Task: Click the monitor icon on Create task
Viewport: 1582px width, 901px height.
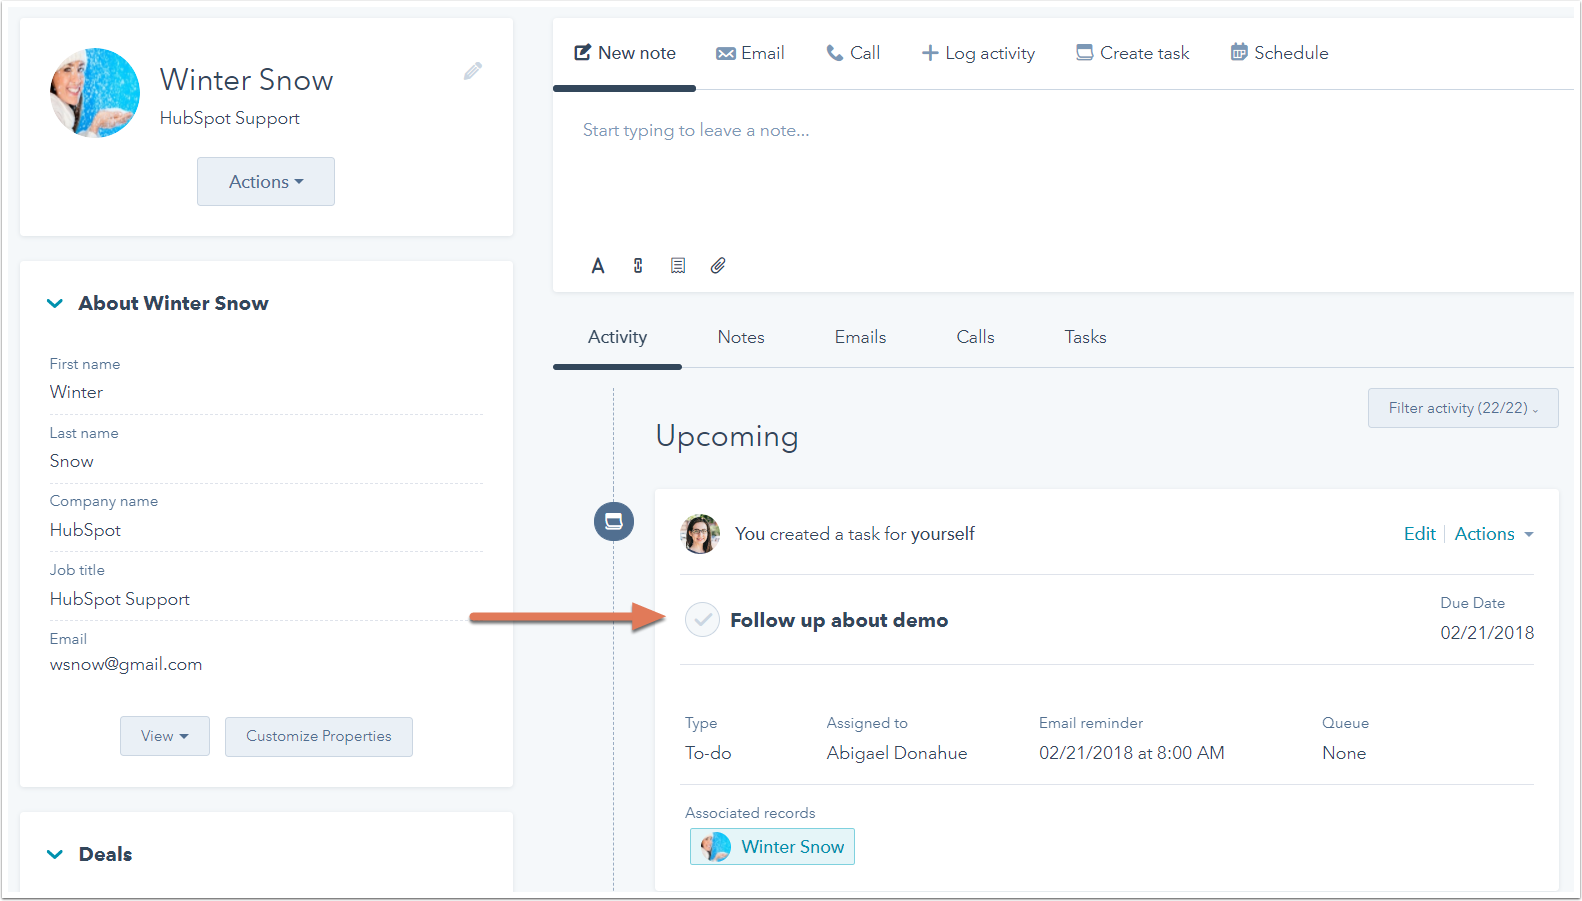Action: pyautogui.click(x=1084, y=53)
